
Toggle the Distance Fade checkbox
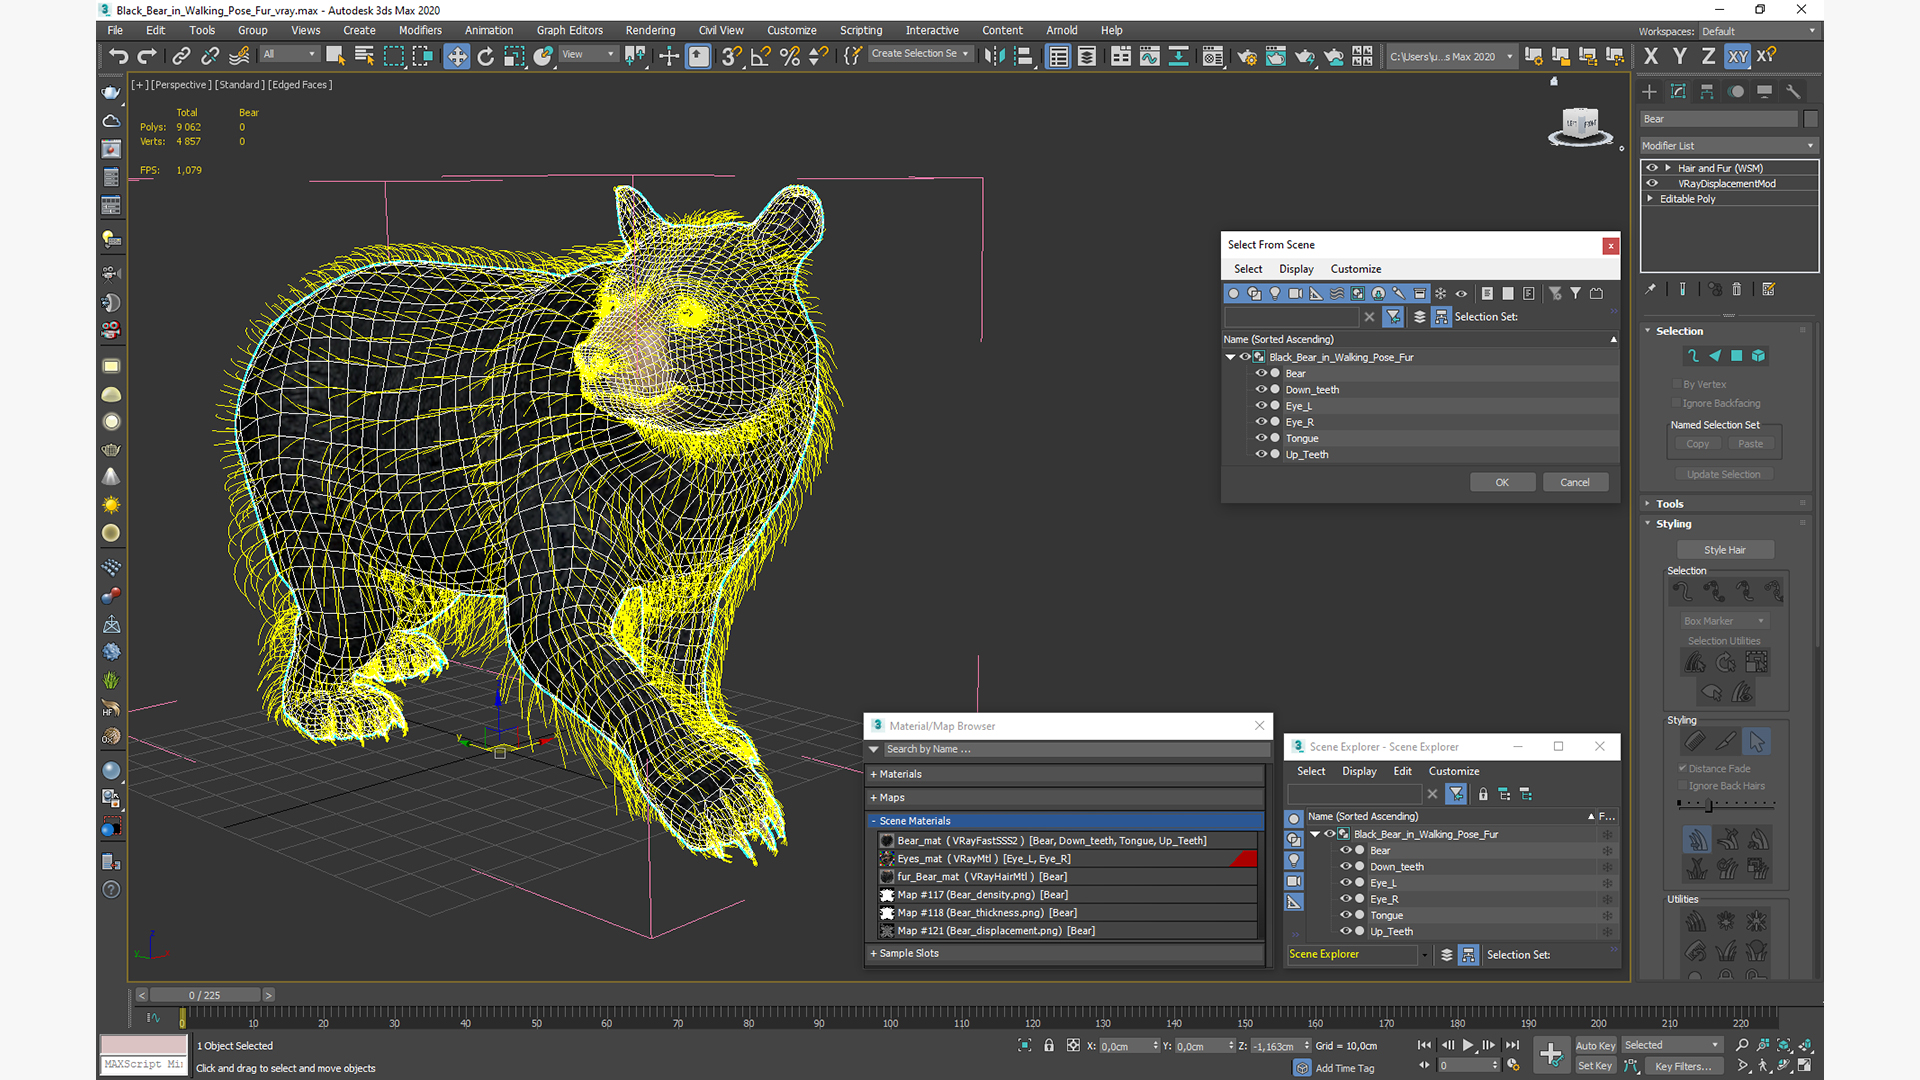point(1683,768)
